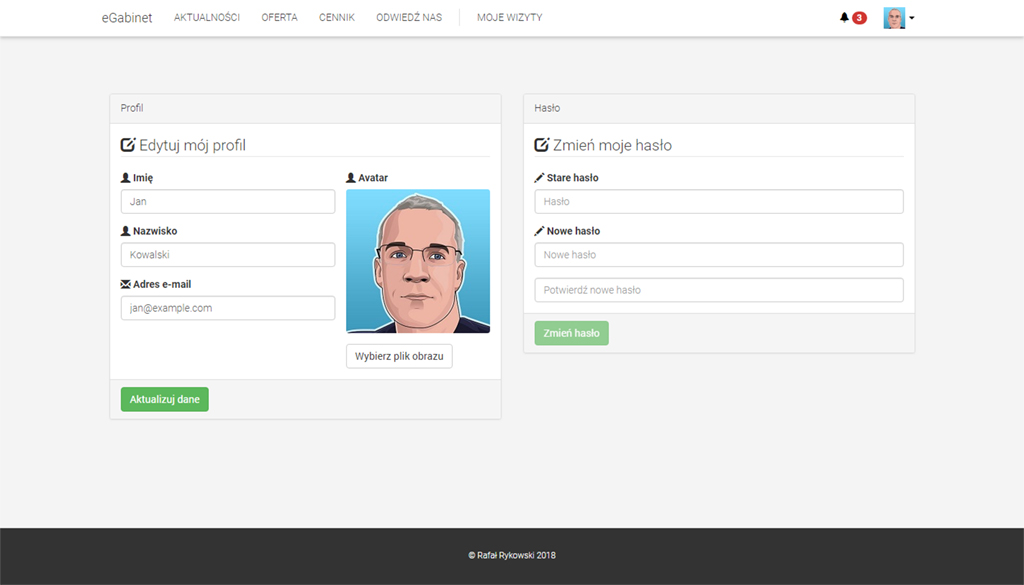Open the notifications bell icon
This screenshot has height=585, width=1024.
click(x=844, y=18)
